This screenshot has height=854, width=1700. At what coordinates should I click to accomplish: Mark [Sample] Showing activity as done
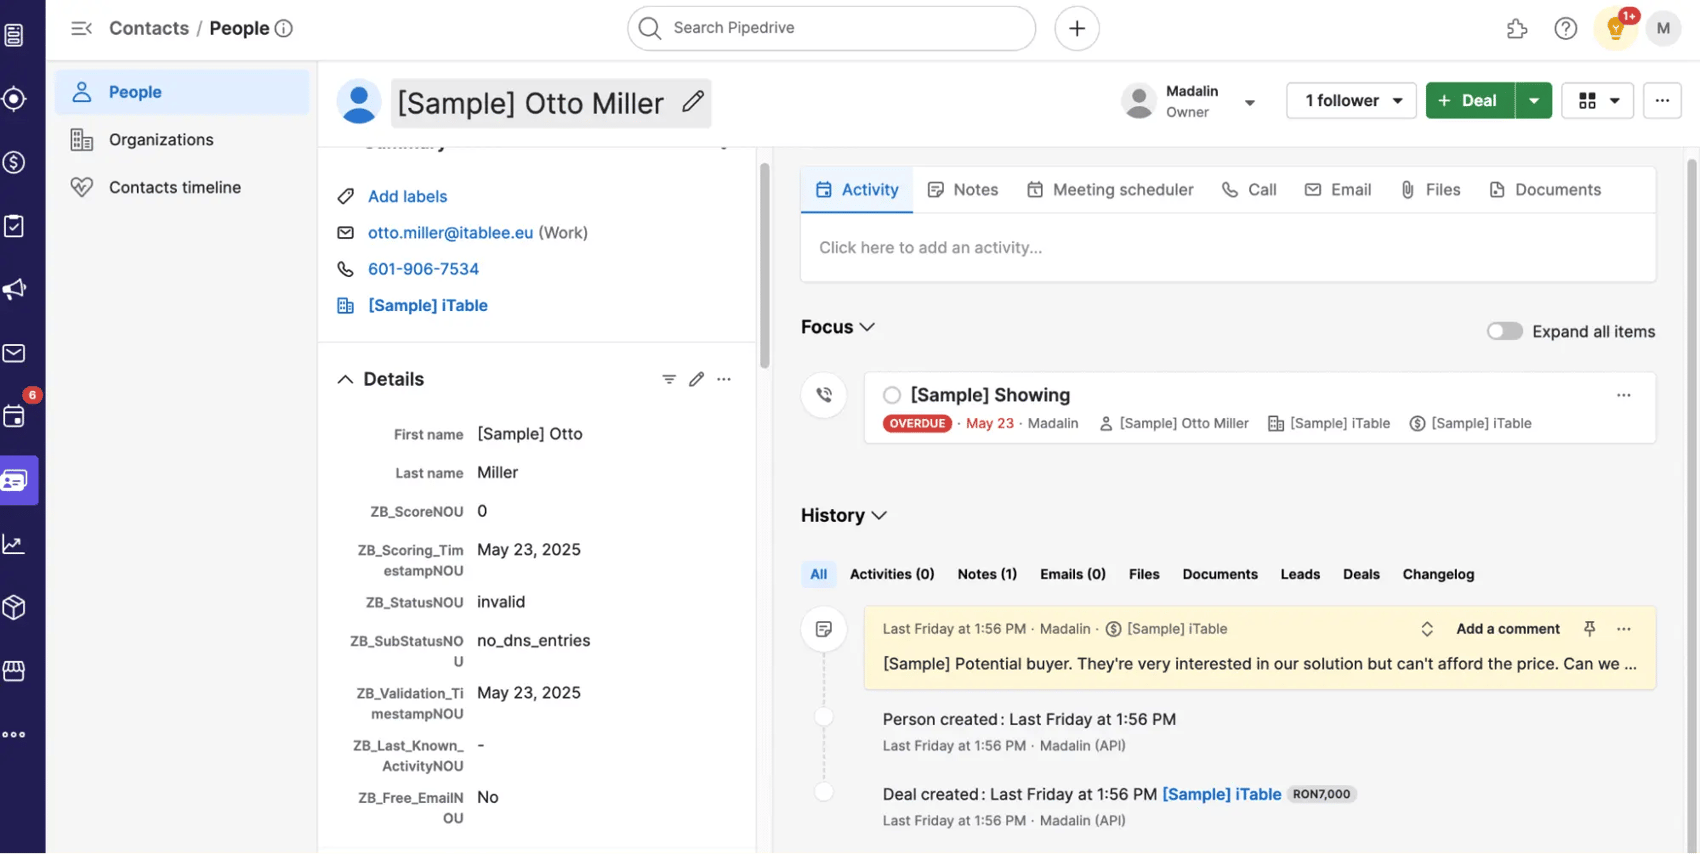tap(892, 395)
